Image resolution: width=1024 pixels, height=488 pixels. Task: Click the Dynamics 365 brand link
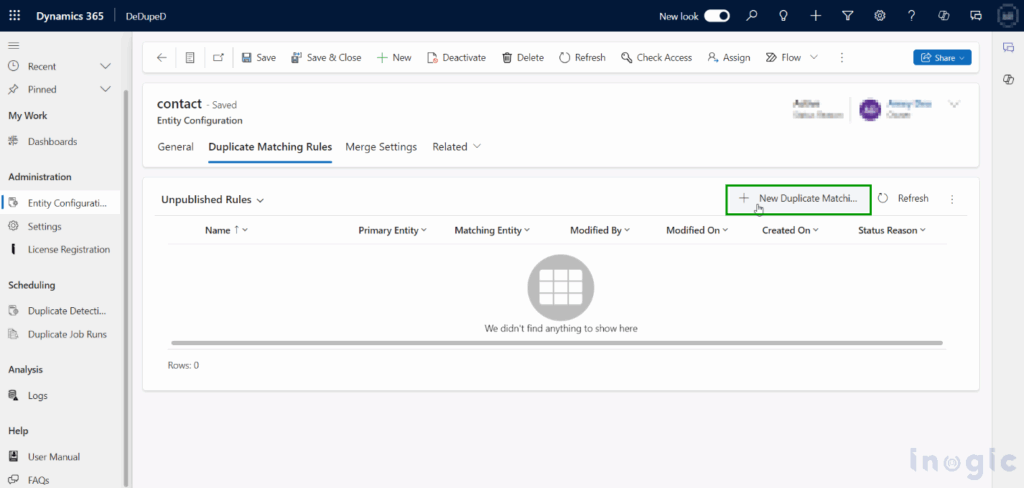70,16
